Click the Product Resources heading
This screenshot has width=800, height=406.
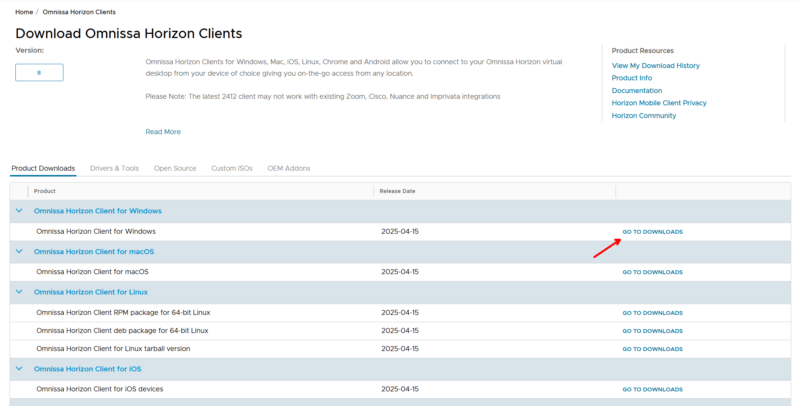pyautogui.click(x=642, y=50)
